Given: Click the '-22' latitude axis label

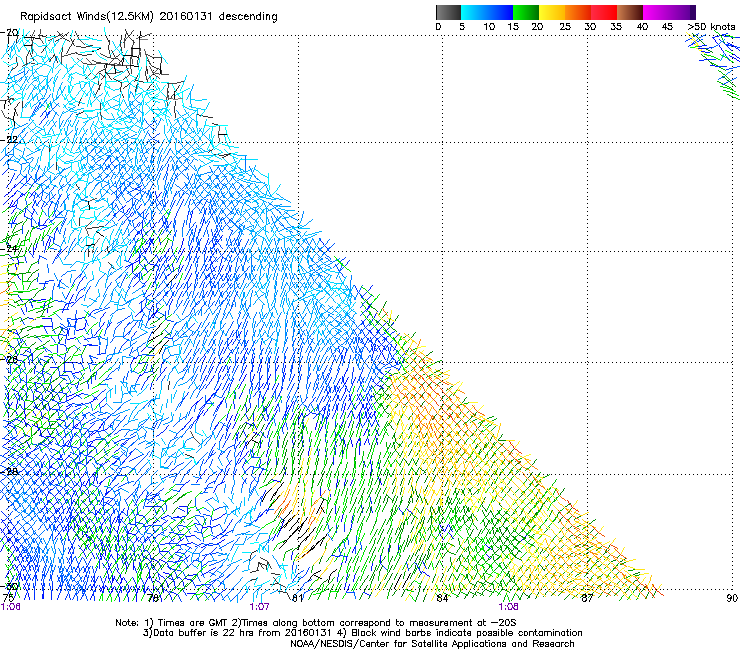Looking at the screenshot, I should click(x=9, y=140).
